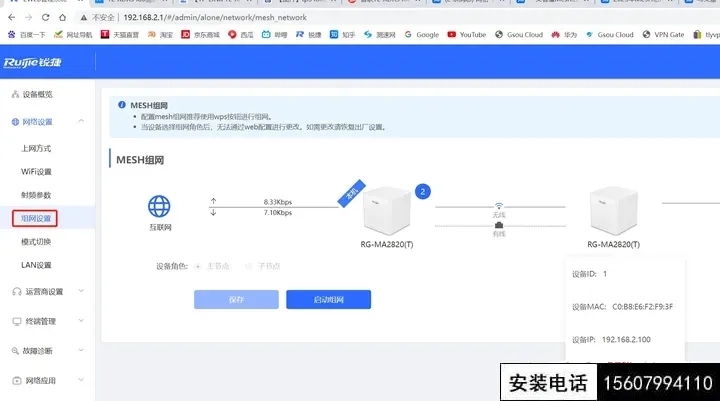Open the 天猫商城 bookmark
The height and width of the screenshot is (401, 720).
[x=119, y=34]
